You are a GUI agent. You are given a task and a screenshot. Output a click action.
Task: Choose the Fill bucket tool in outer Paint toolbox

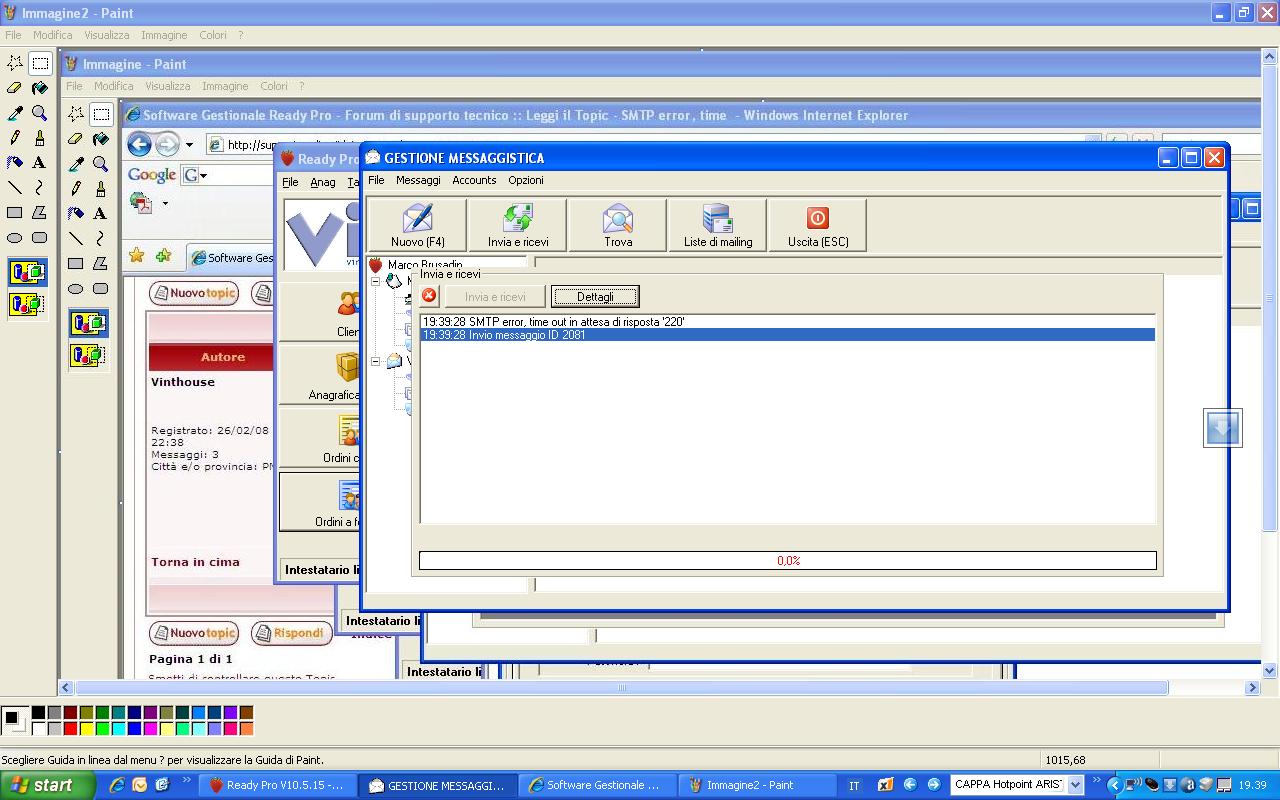click(40, 88)
